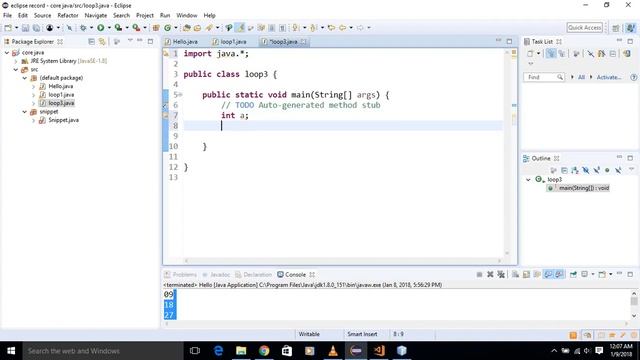Select Snippet.java in Package Explorer
Screen dimensions: 640x360
(63, 120)
